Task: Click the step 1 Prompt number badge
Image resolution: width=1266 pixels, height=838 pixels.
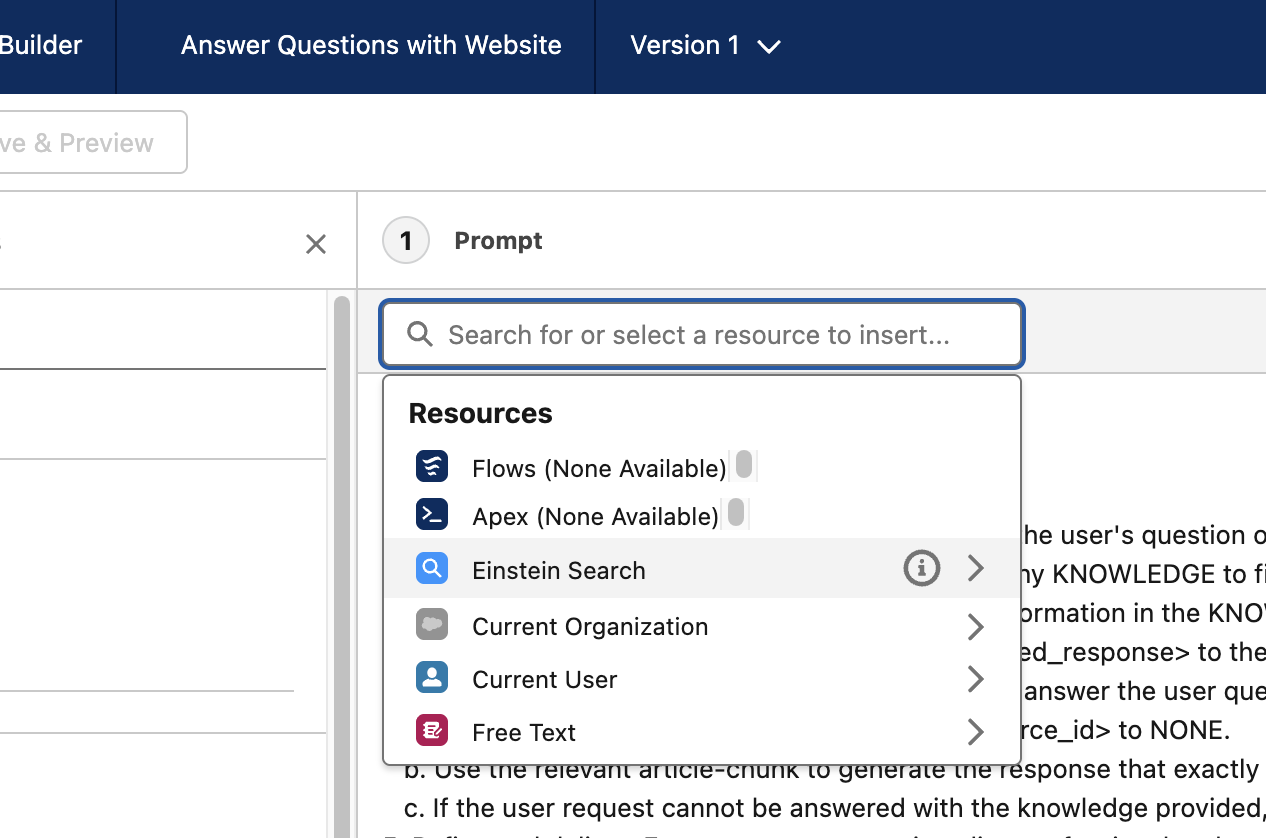Action: point(406,241)
